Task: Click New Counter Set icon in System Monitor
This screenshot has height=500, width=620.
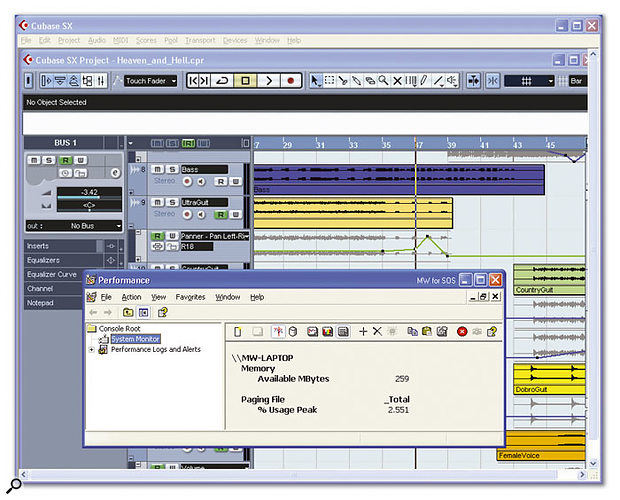Action: pos(238,332)
